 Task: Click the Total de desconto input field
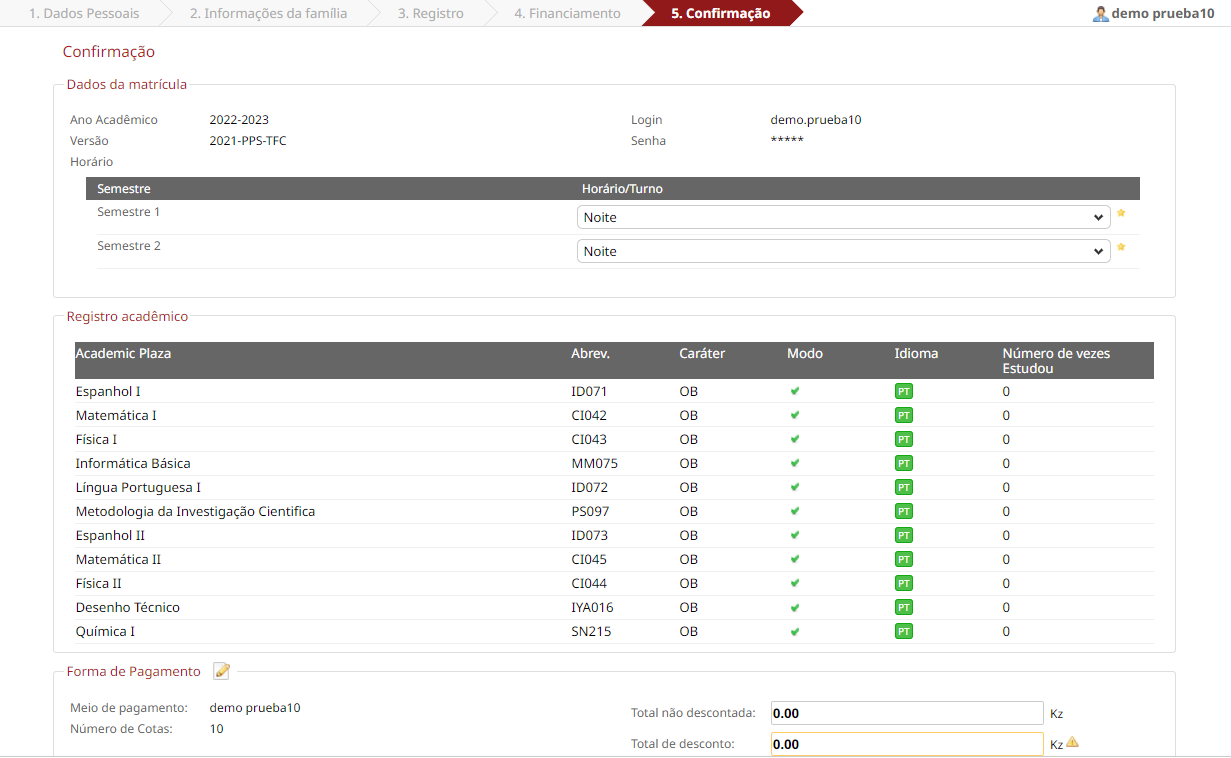tap(906, 744)
